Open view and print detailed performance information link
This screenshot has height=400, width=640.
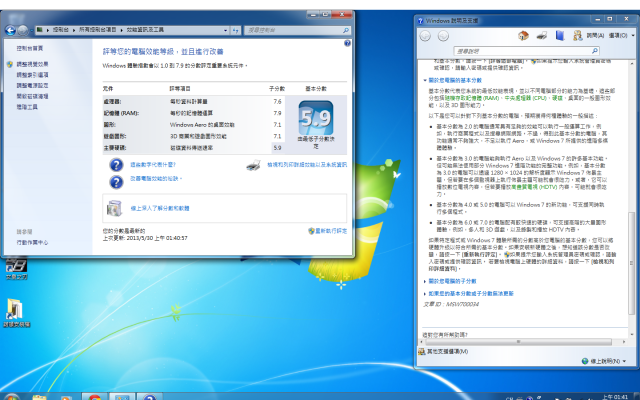[x=307, y=164]
